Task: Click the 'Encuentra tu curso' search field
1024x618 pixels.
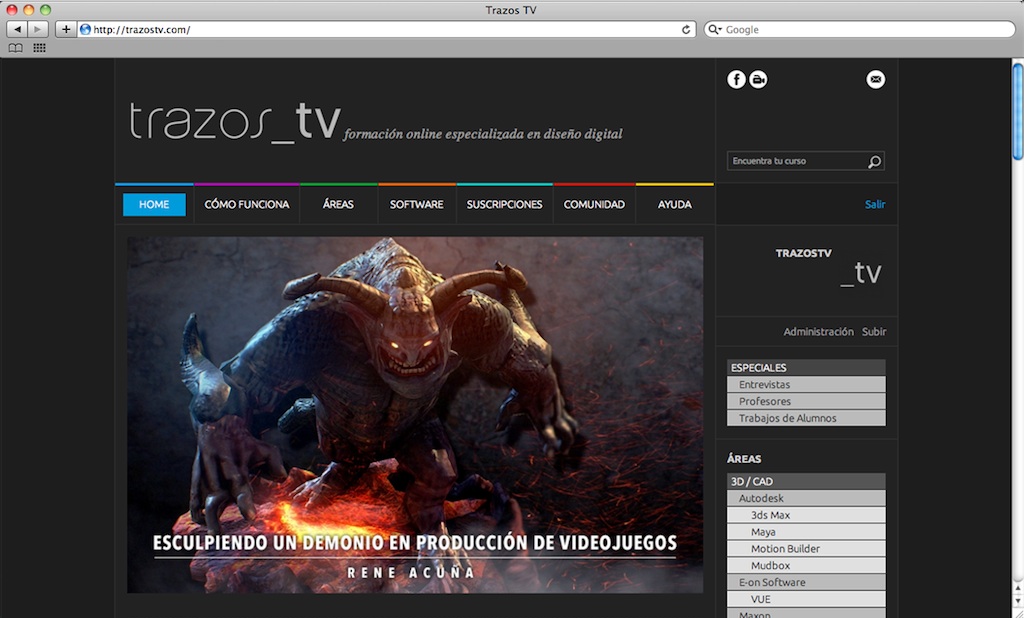Action: tap(796, 162)
